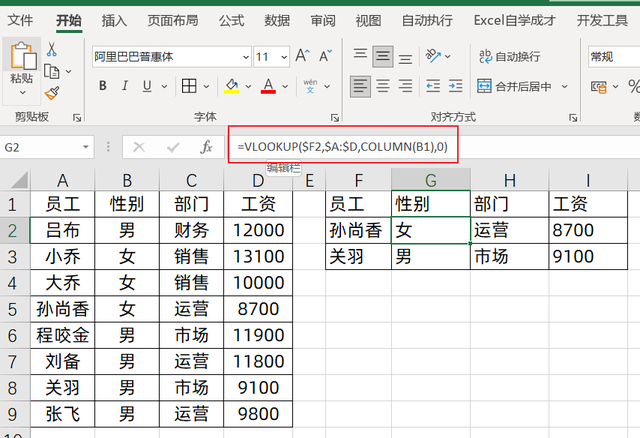This screenshot has width=640, height=438.
Task: Select row 5 header
Action: (x=14, y=309)
